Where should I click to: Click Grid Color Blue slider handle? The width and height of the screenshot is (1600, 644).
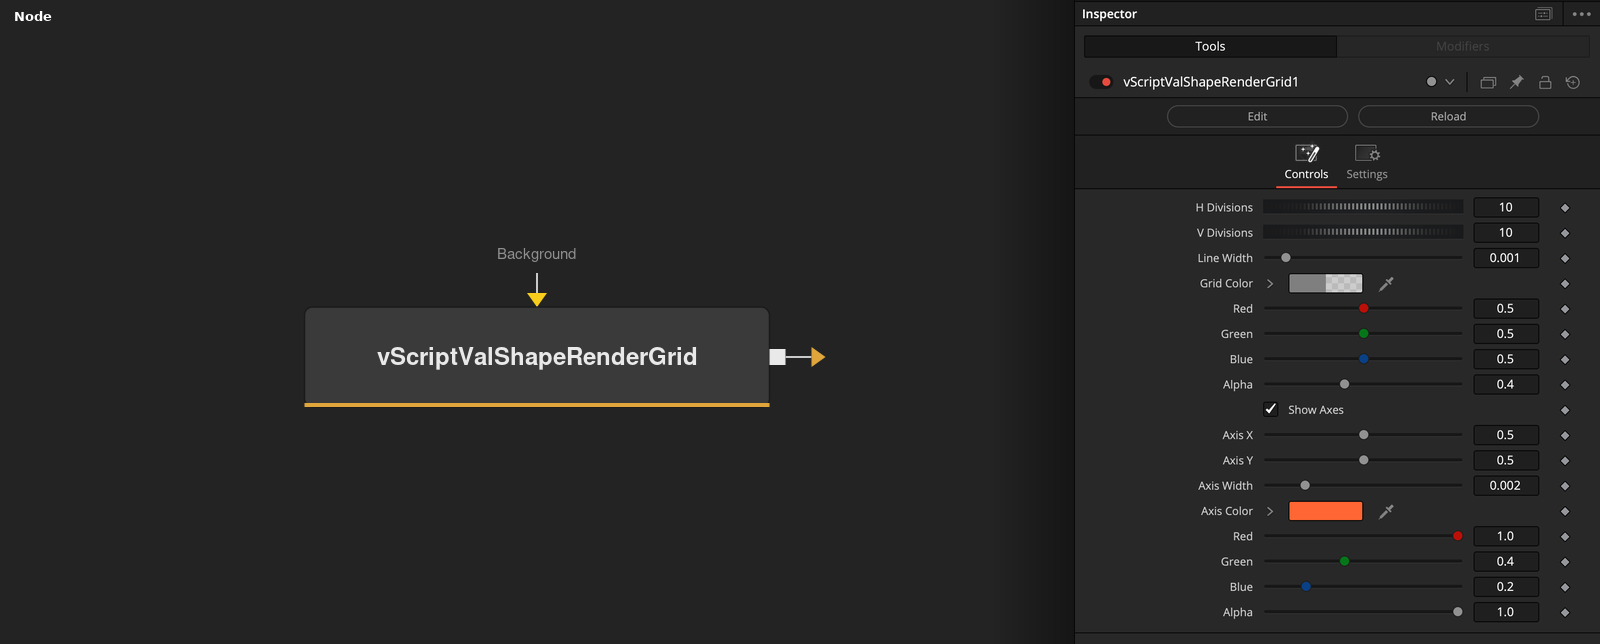point(1364,359)
